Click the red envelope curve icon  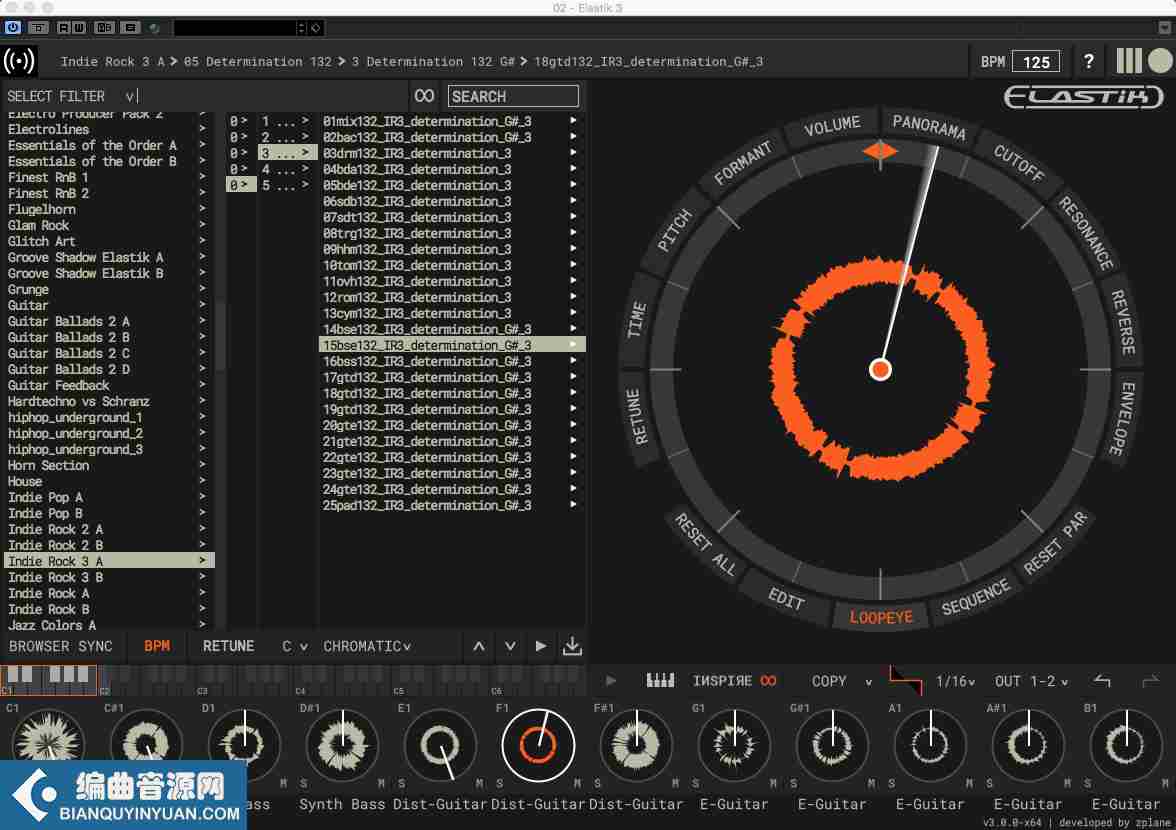(905, 681)
